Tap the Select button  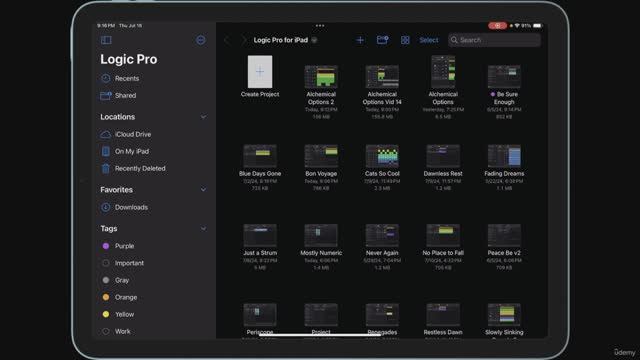pyautogui.click(x=429, y=40)
